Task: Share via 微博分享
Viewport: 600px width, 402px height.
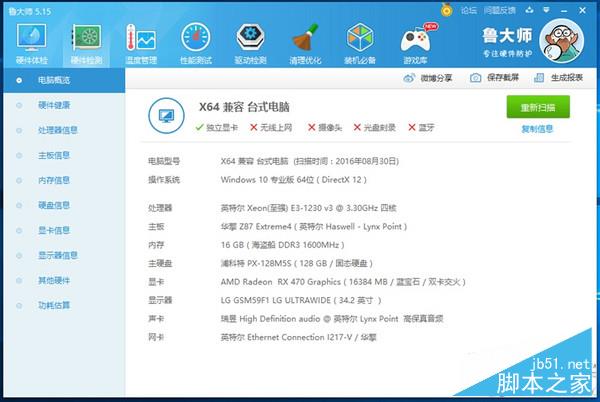Action: pos(428,78)
